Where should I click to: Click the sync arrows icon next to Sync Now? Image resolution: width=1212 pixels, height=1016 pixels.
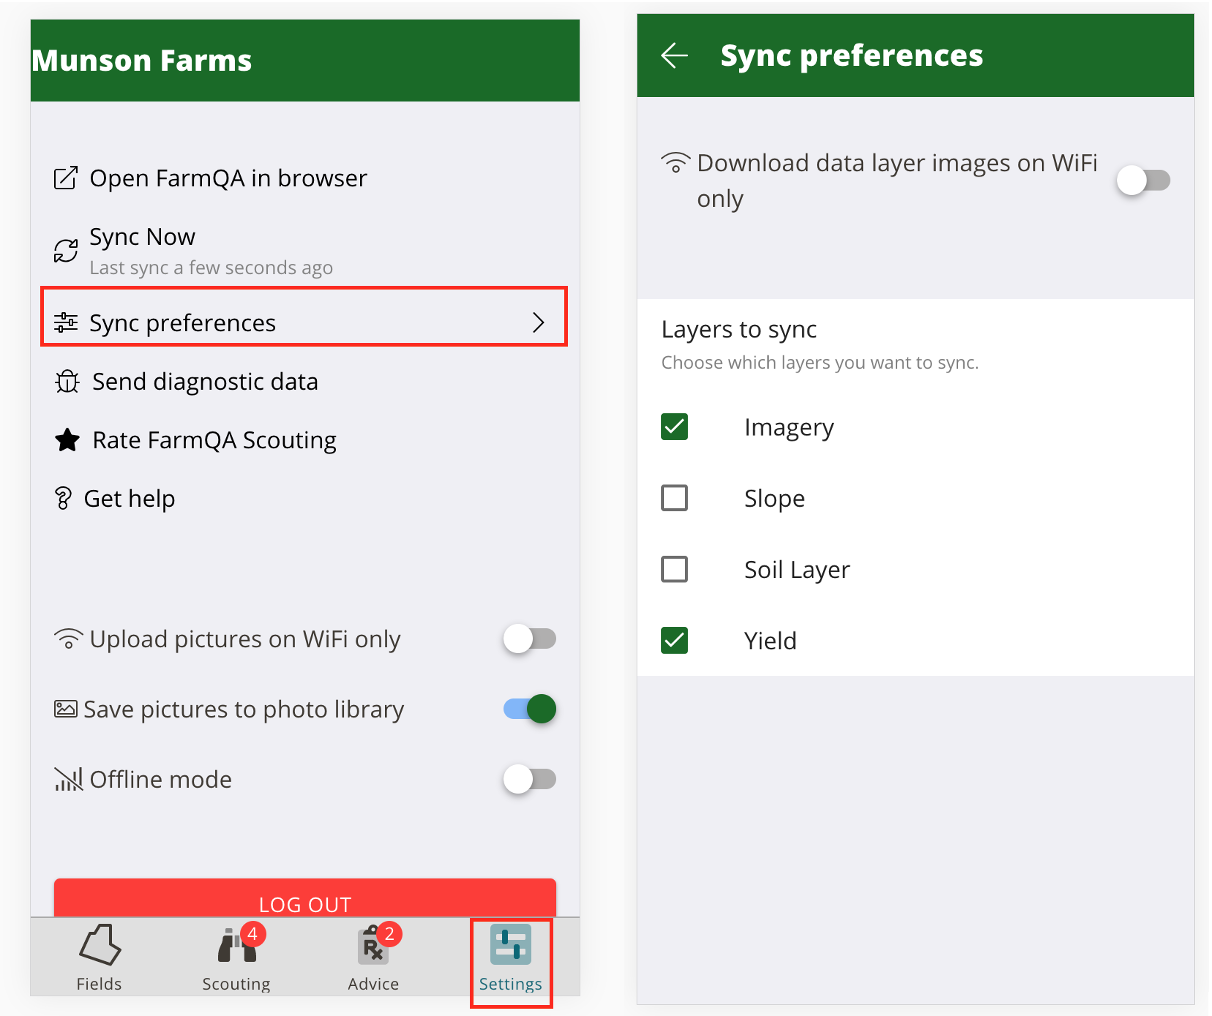pyautogui.click(x=66, y=250)
